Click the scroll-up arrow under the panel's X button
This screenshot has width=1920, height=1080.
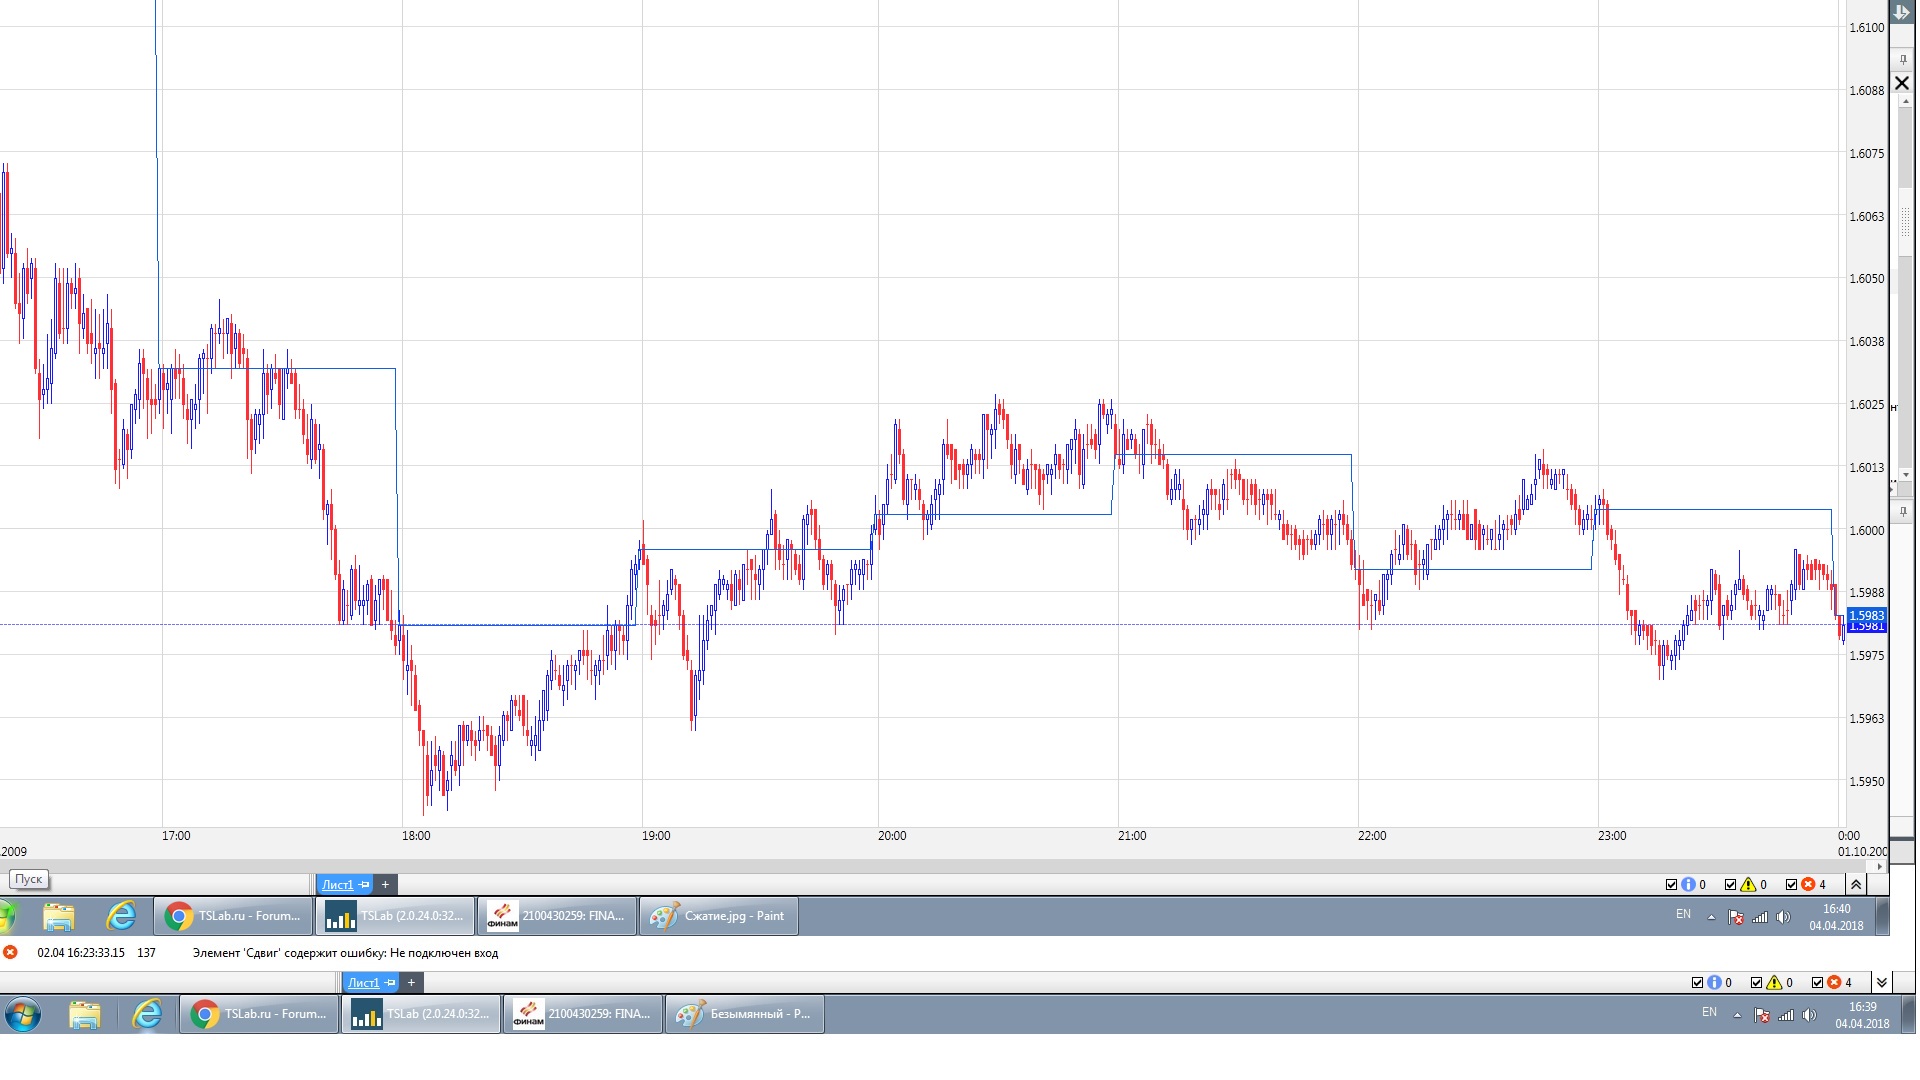coord(1904,101)
